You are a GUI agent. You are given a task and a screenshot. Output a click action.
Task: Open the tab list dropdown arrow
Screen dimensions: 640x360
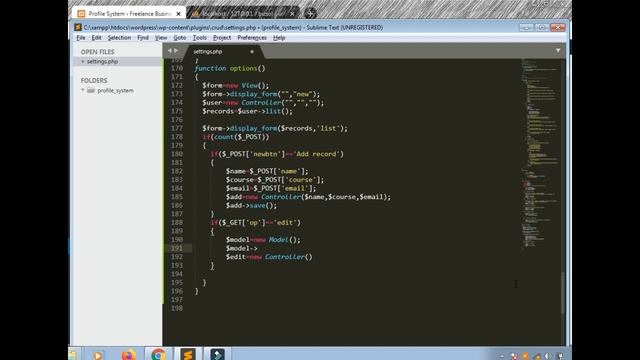(558, 51)
